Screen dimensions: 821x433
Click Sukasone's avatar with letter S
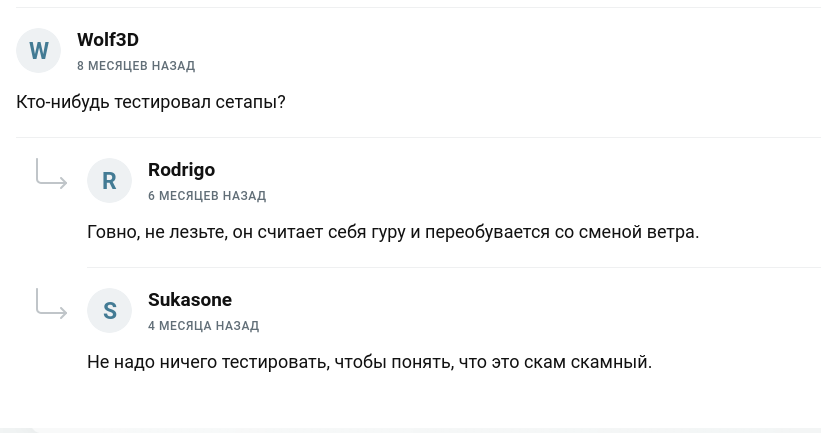click(110, 310)
